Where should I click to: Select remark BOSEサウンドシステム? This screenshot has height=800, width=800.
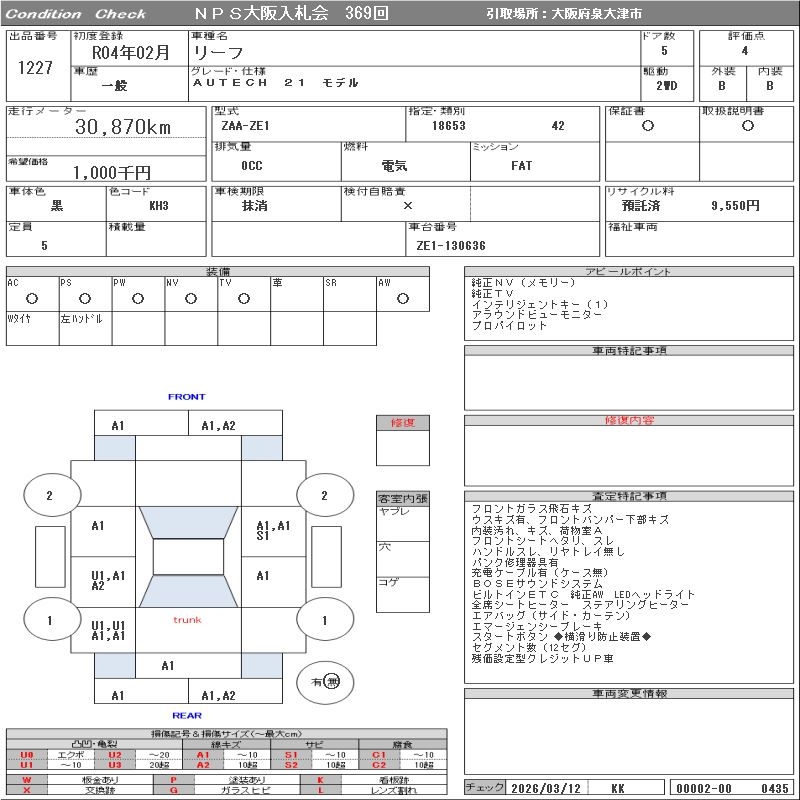[537, 584]
